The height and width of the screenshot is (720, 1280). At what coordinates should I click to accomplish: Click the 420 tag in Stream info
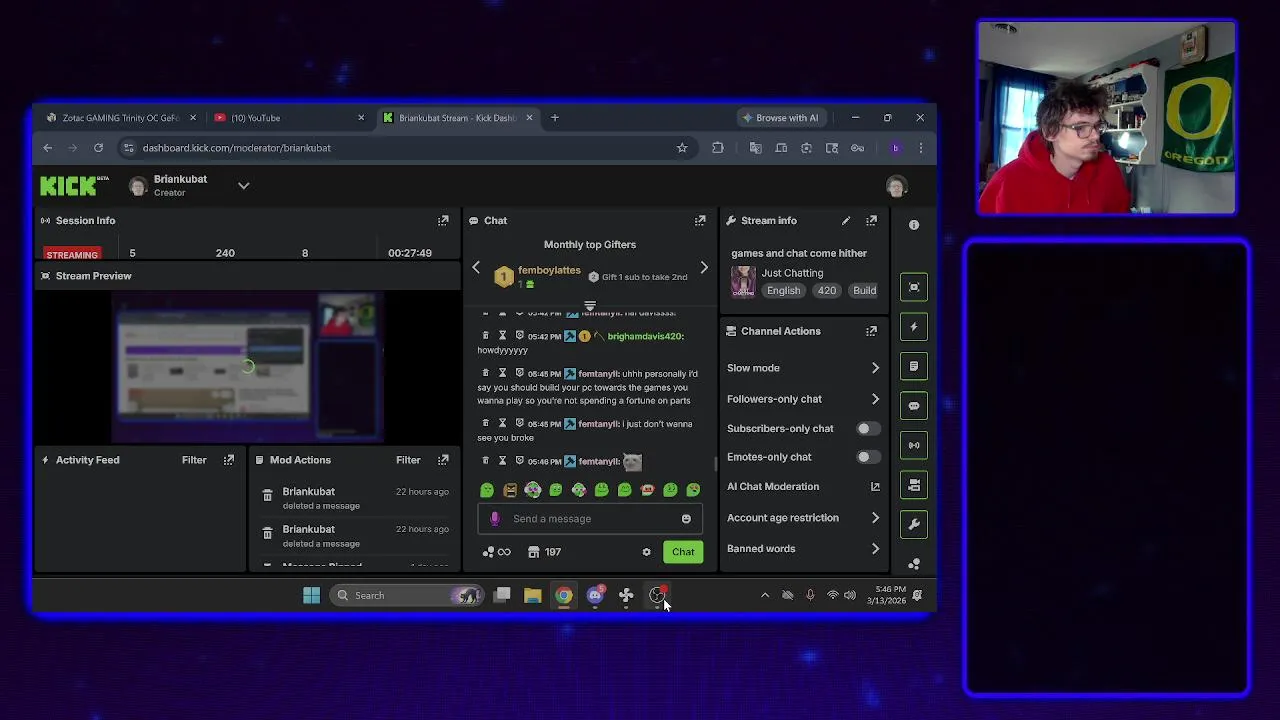coord(826,291)
